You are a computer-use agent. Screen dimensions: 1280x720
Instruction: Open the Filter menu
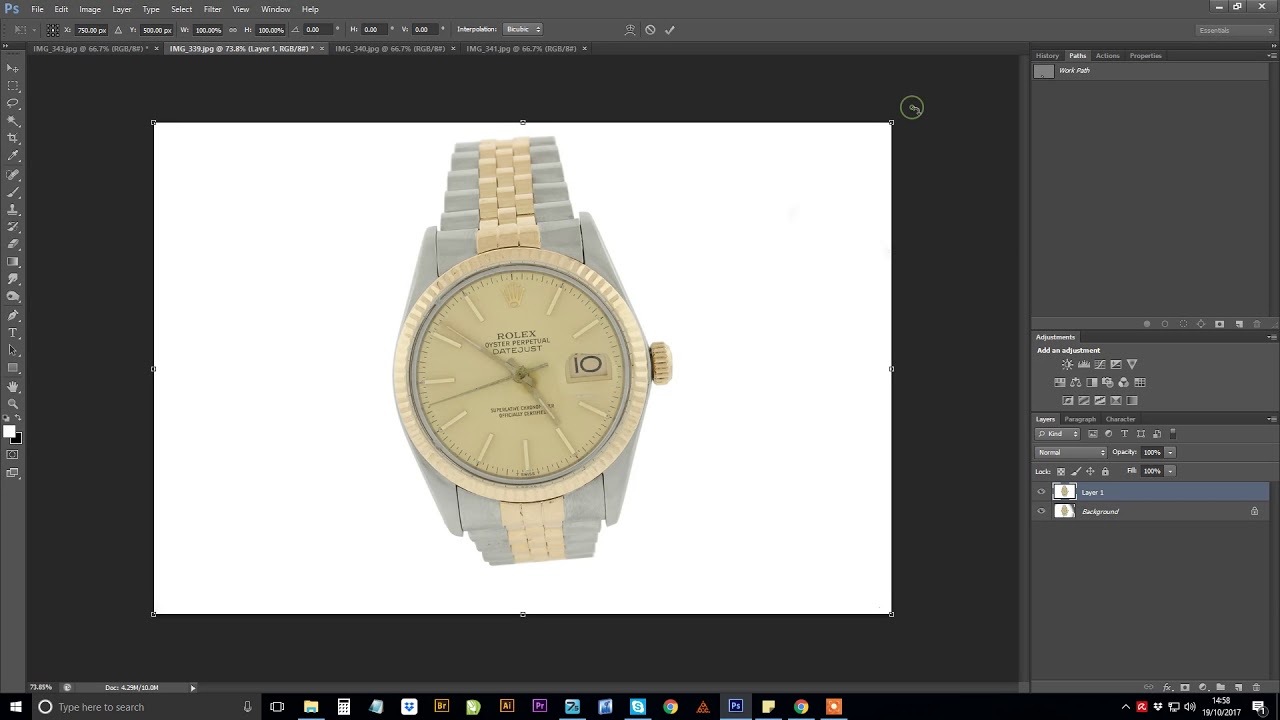point(212,9)
